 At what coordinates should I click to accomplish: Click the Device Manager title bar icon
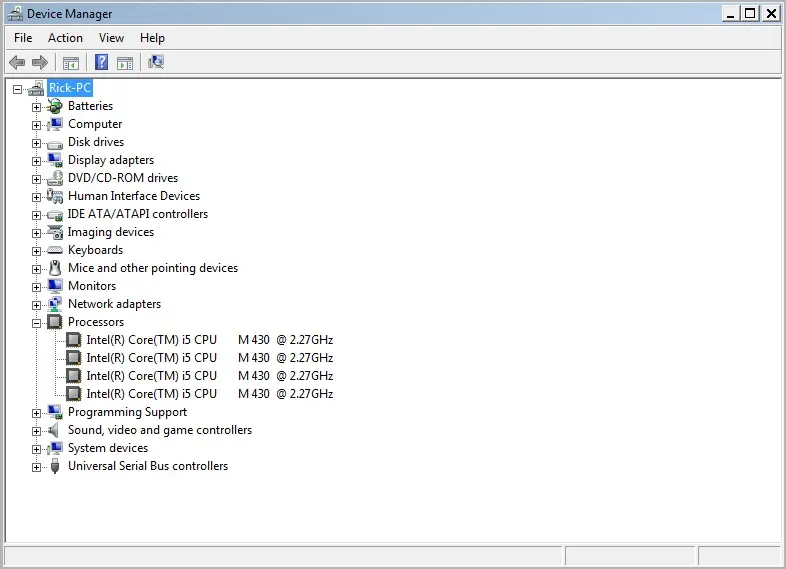[x=15, y=14]
